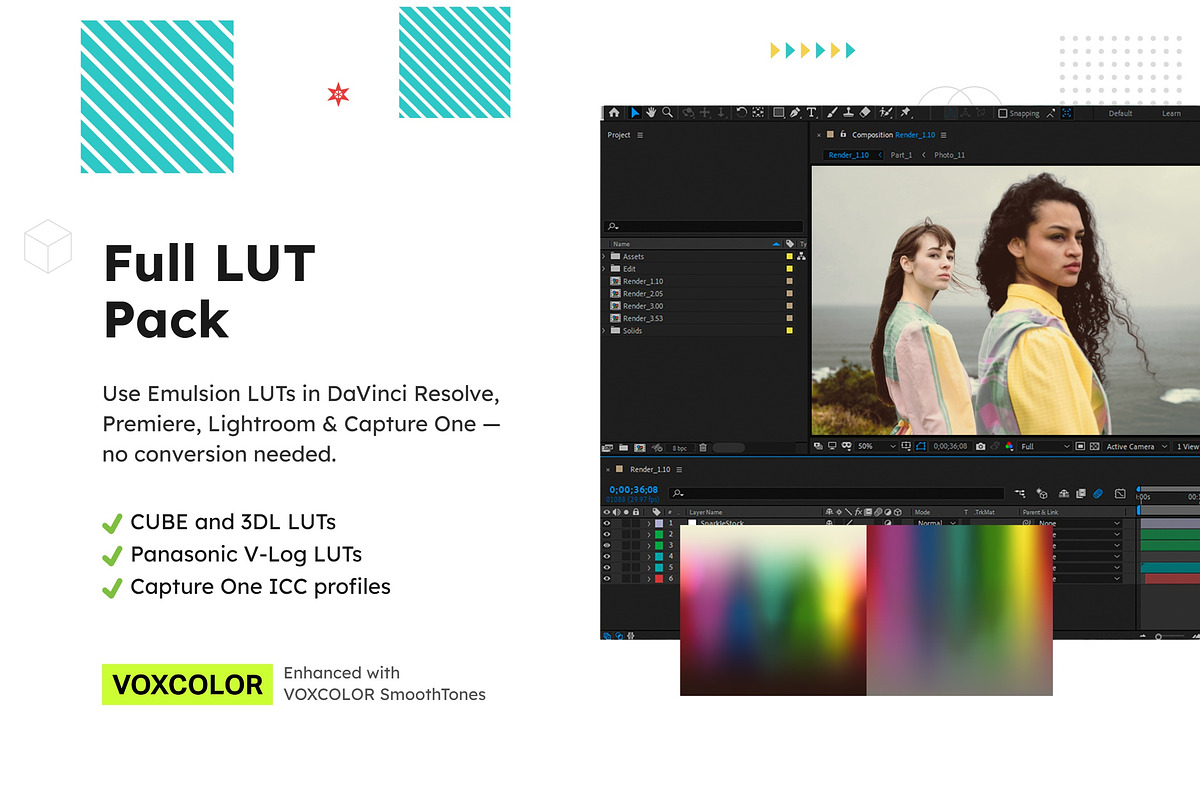Select the Rotation tool
Viewport: 1200px width, 800px height.
click(x=741, y=113)
